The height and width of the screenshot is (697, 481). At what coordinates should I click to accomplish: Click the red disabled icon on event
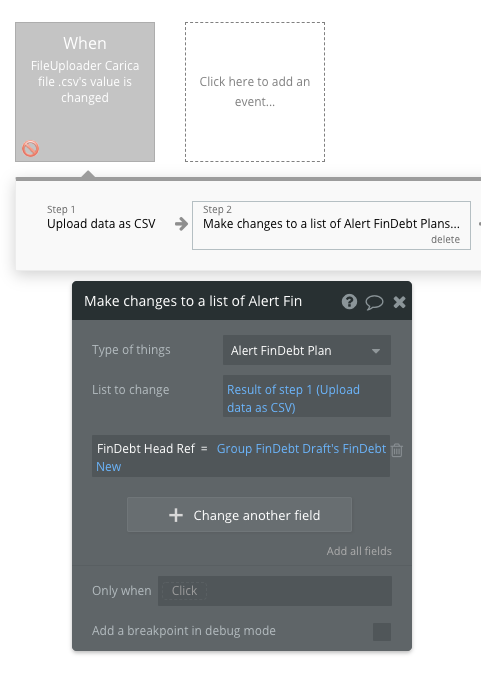[x=31, y=148]
